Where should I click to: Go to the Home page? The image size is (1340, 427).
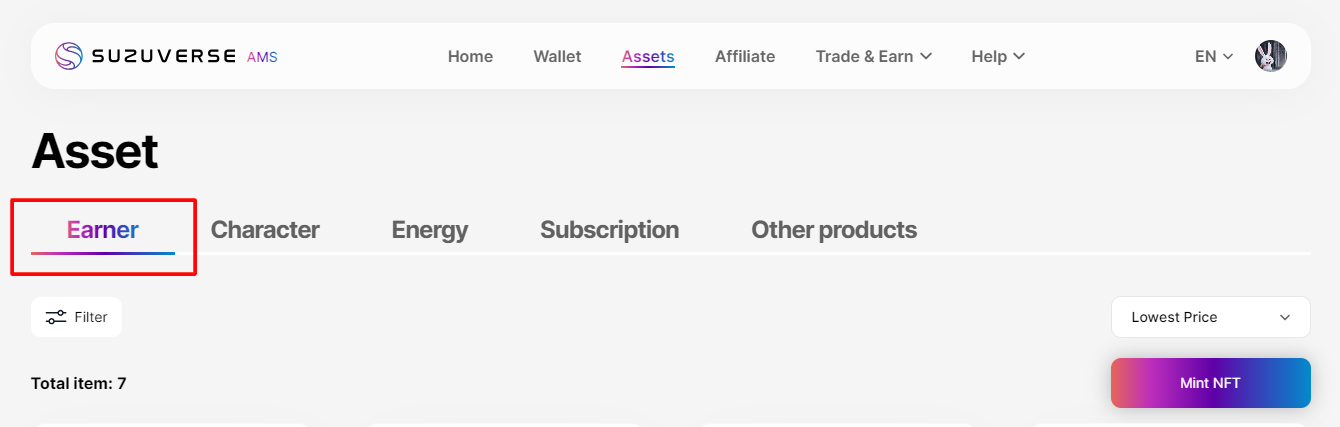coord(470,56)
